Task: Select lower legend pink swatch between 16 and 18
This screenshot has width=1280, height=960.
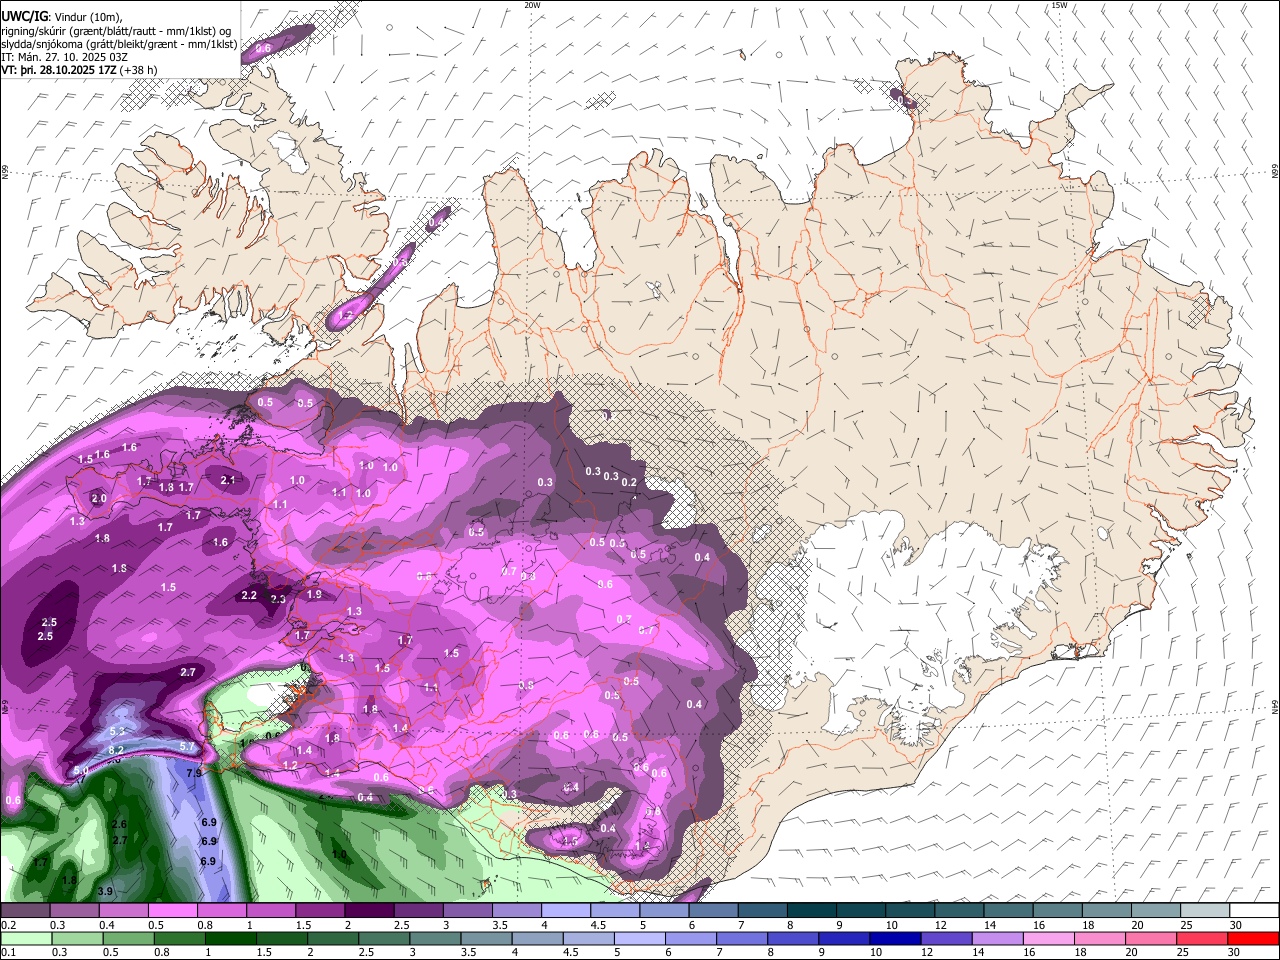Action: [1049, 938]
